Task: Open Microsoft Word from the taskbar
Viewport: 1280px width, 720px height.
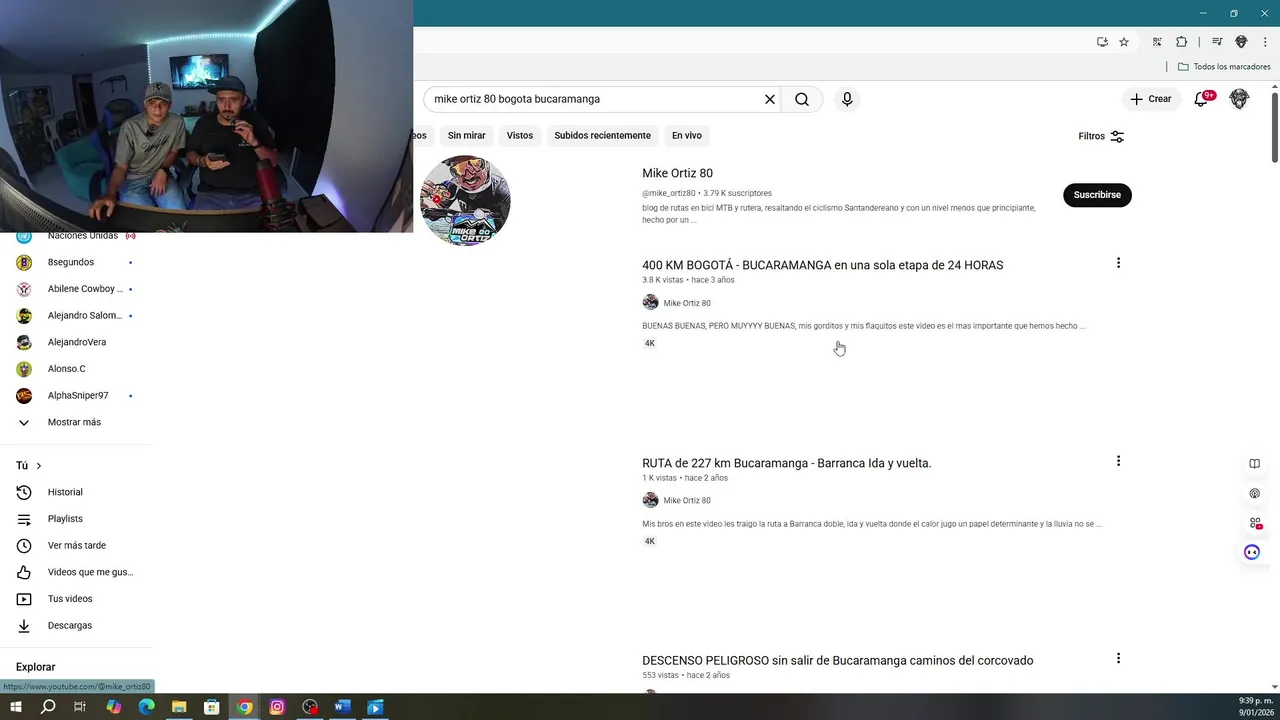Action: [x=342, y=707]
